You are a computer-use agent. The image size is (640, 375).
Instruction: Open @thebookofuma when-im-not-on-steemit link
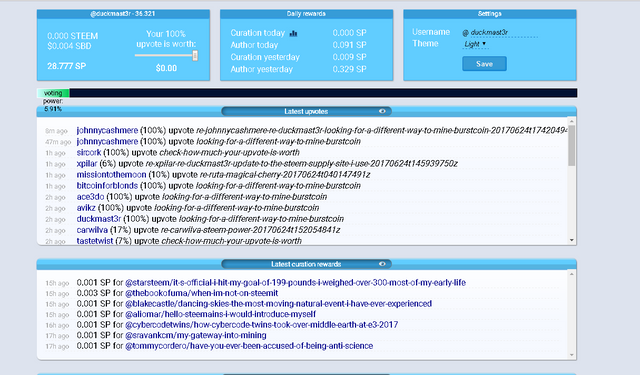point(201,293)
